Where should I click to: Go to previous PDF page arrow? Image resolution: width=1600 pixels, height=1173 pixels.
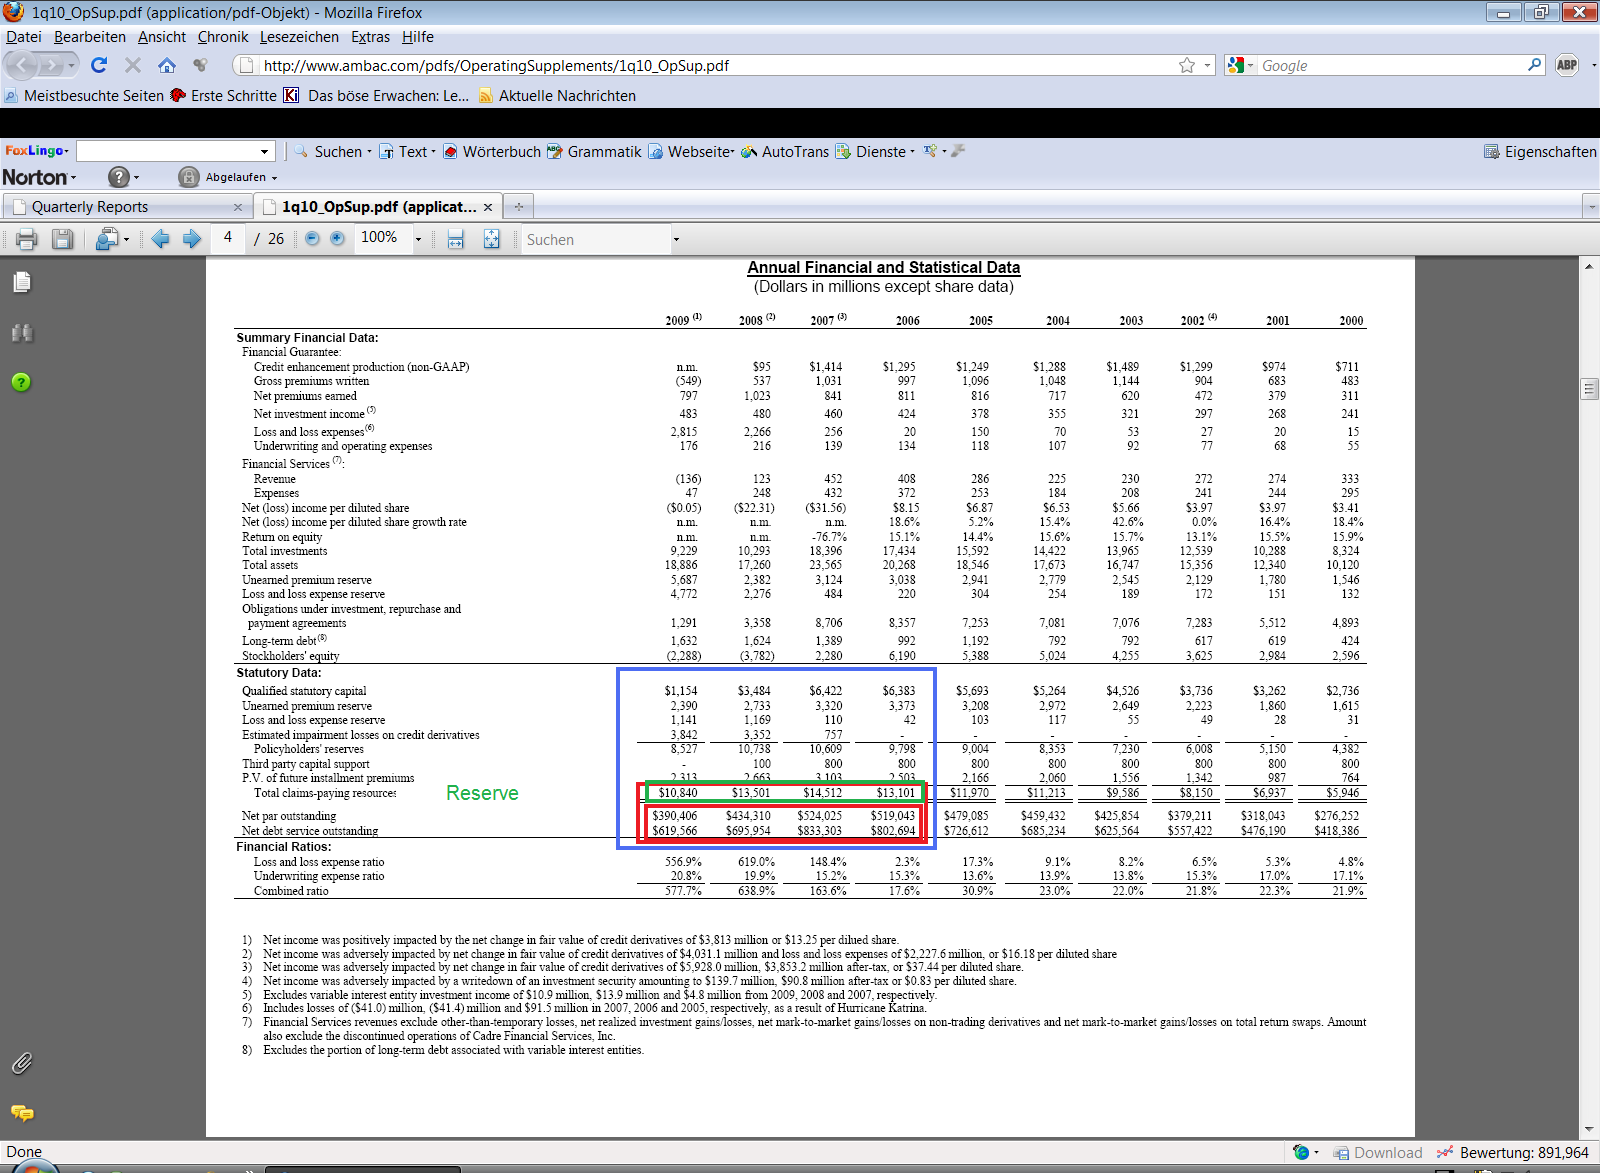tap(161, 239)
